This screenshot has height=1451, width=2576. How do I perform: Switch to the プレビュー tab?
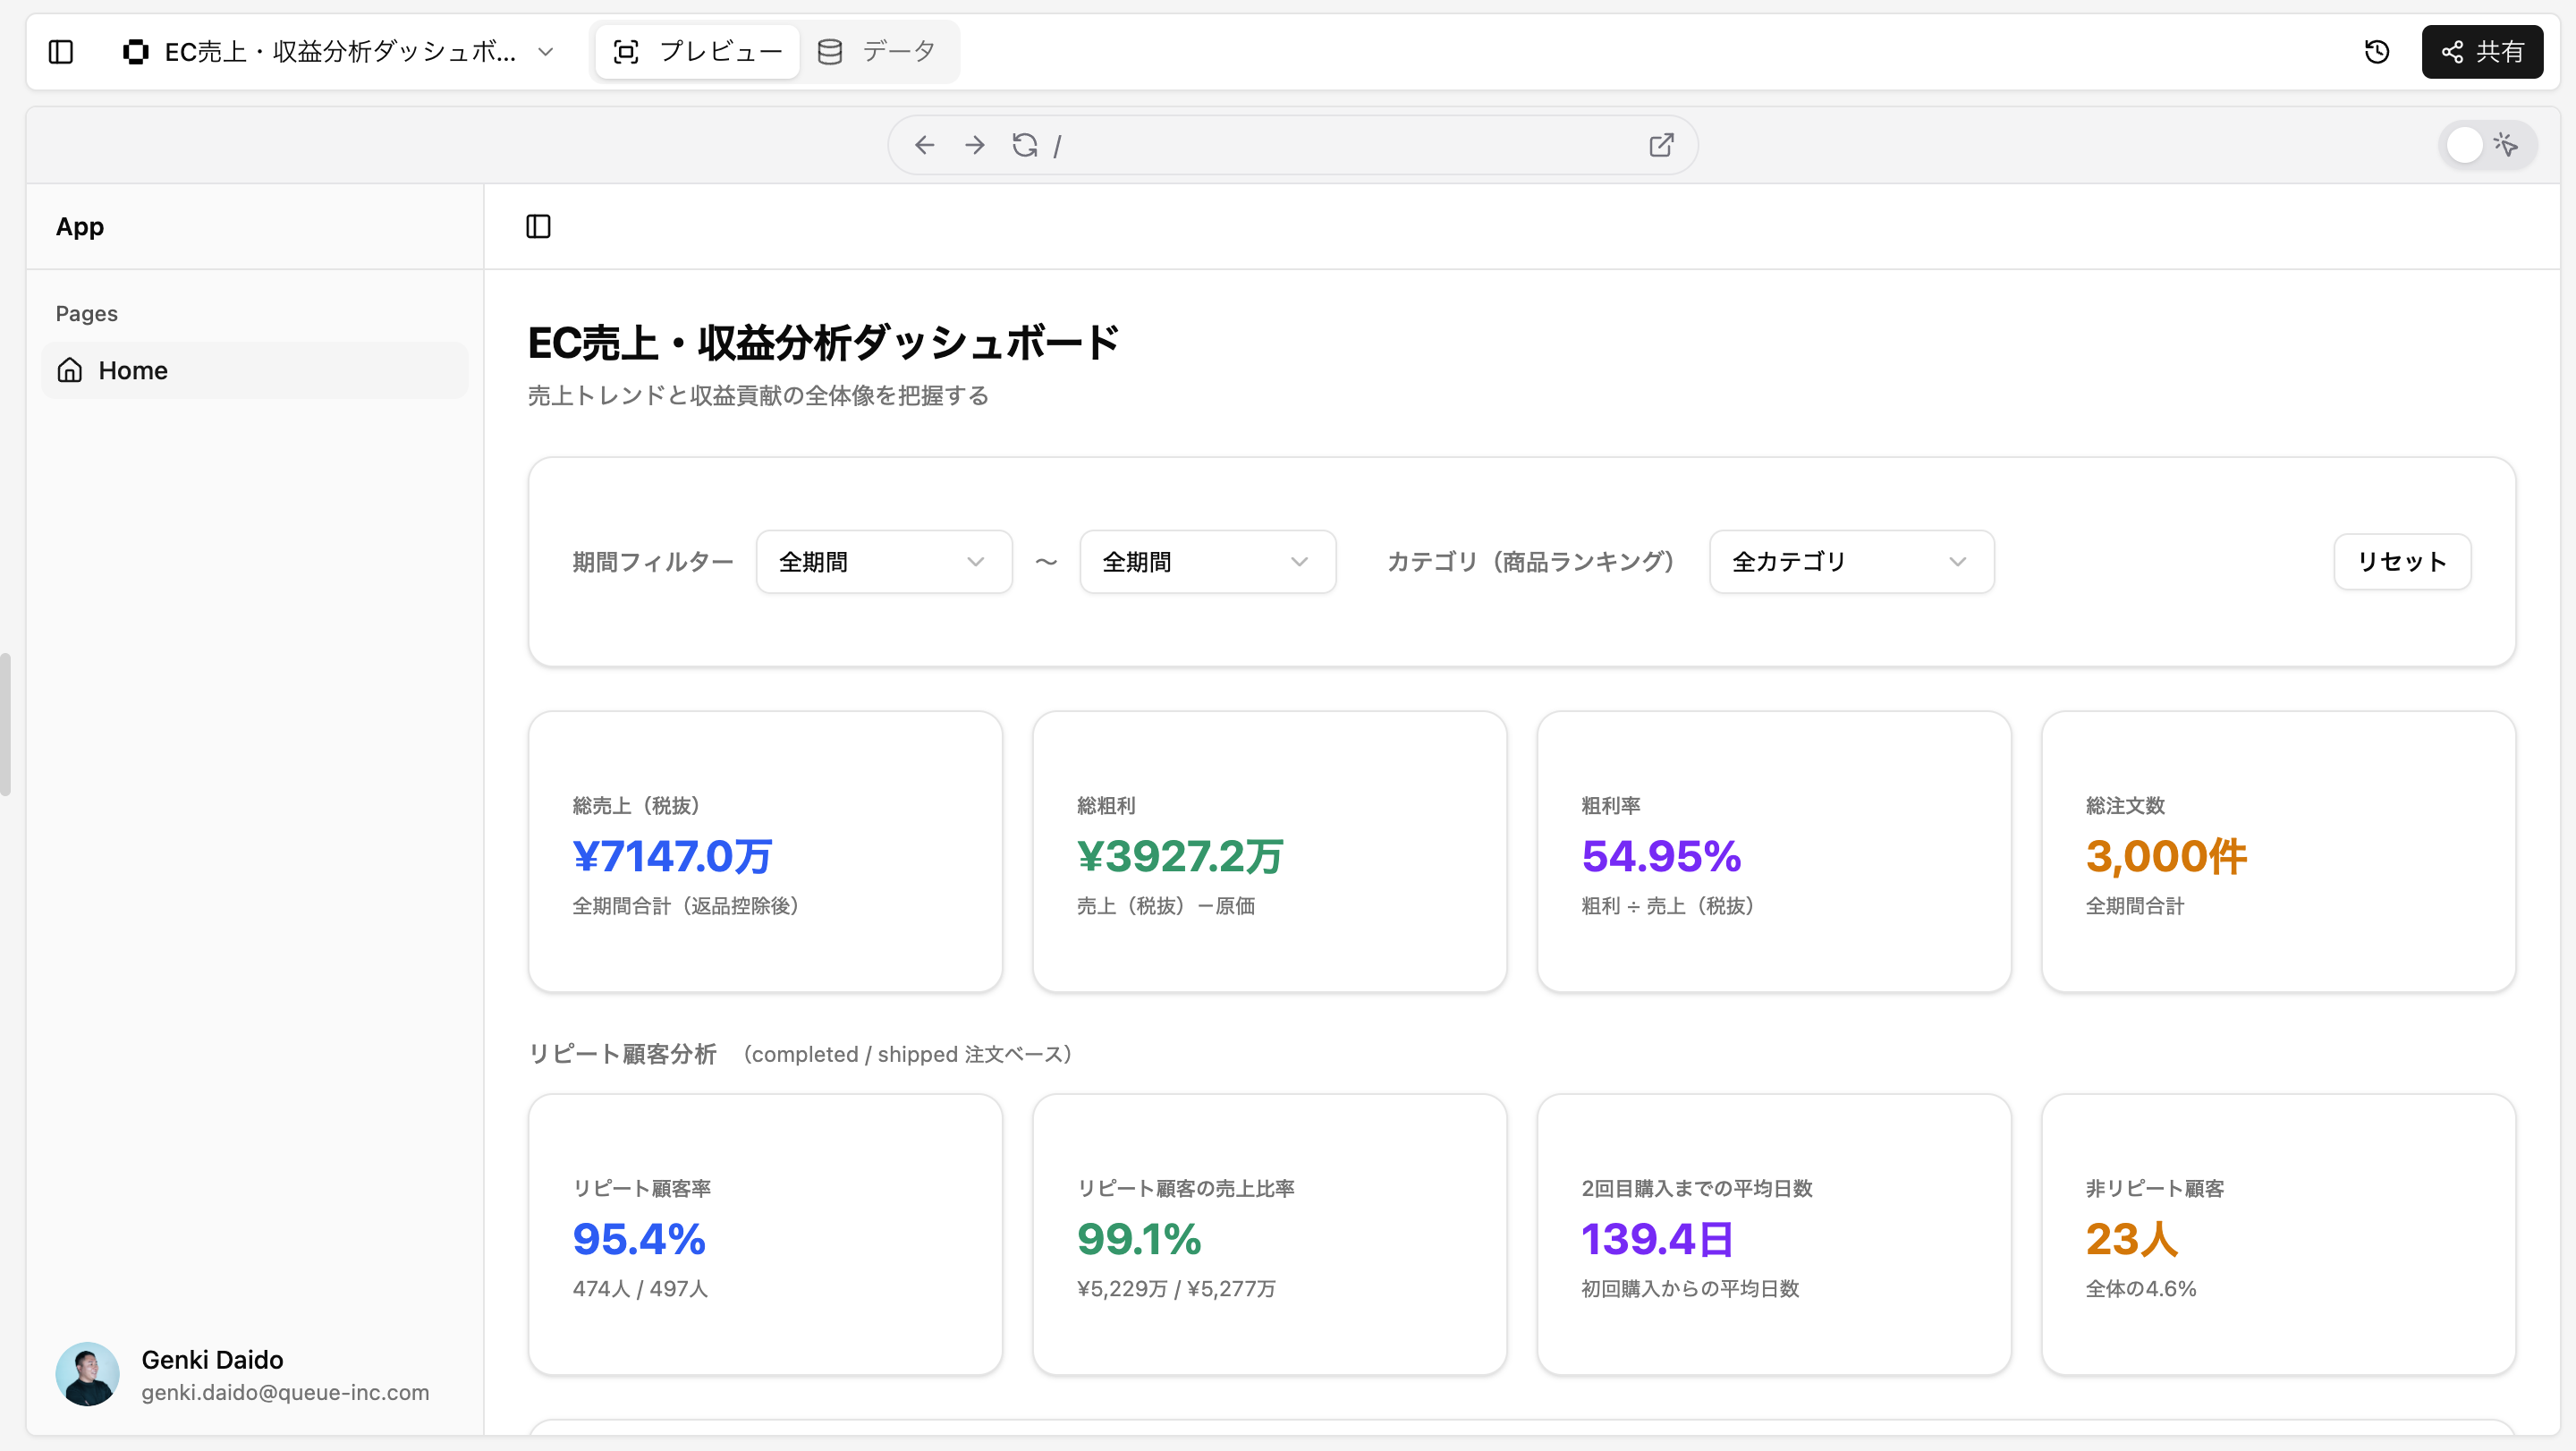pos(698,52)
